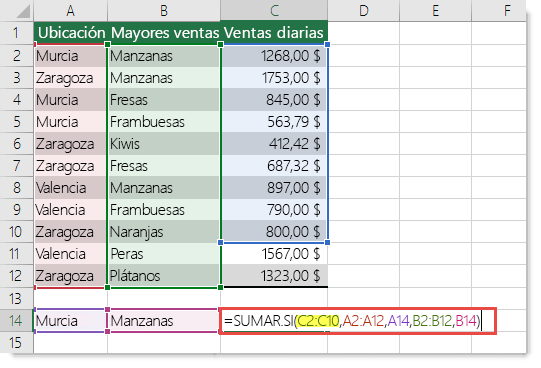541x368 pixels.
Task: Select Frambuesas cell in row 9
Action: click(x=164, y=210)
